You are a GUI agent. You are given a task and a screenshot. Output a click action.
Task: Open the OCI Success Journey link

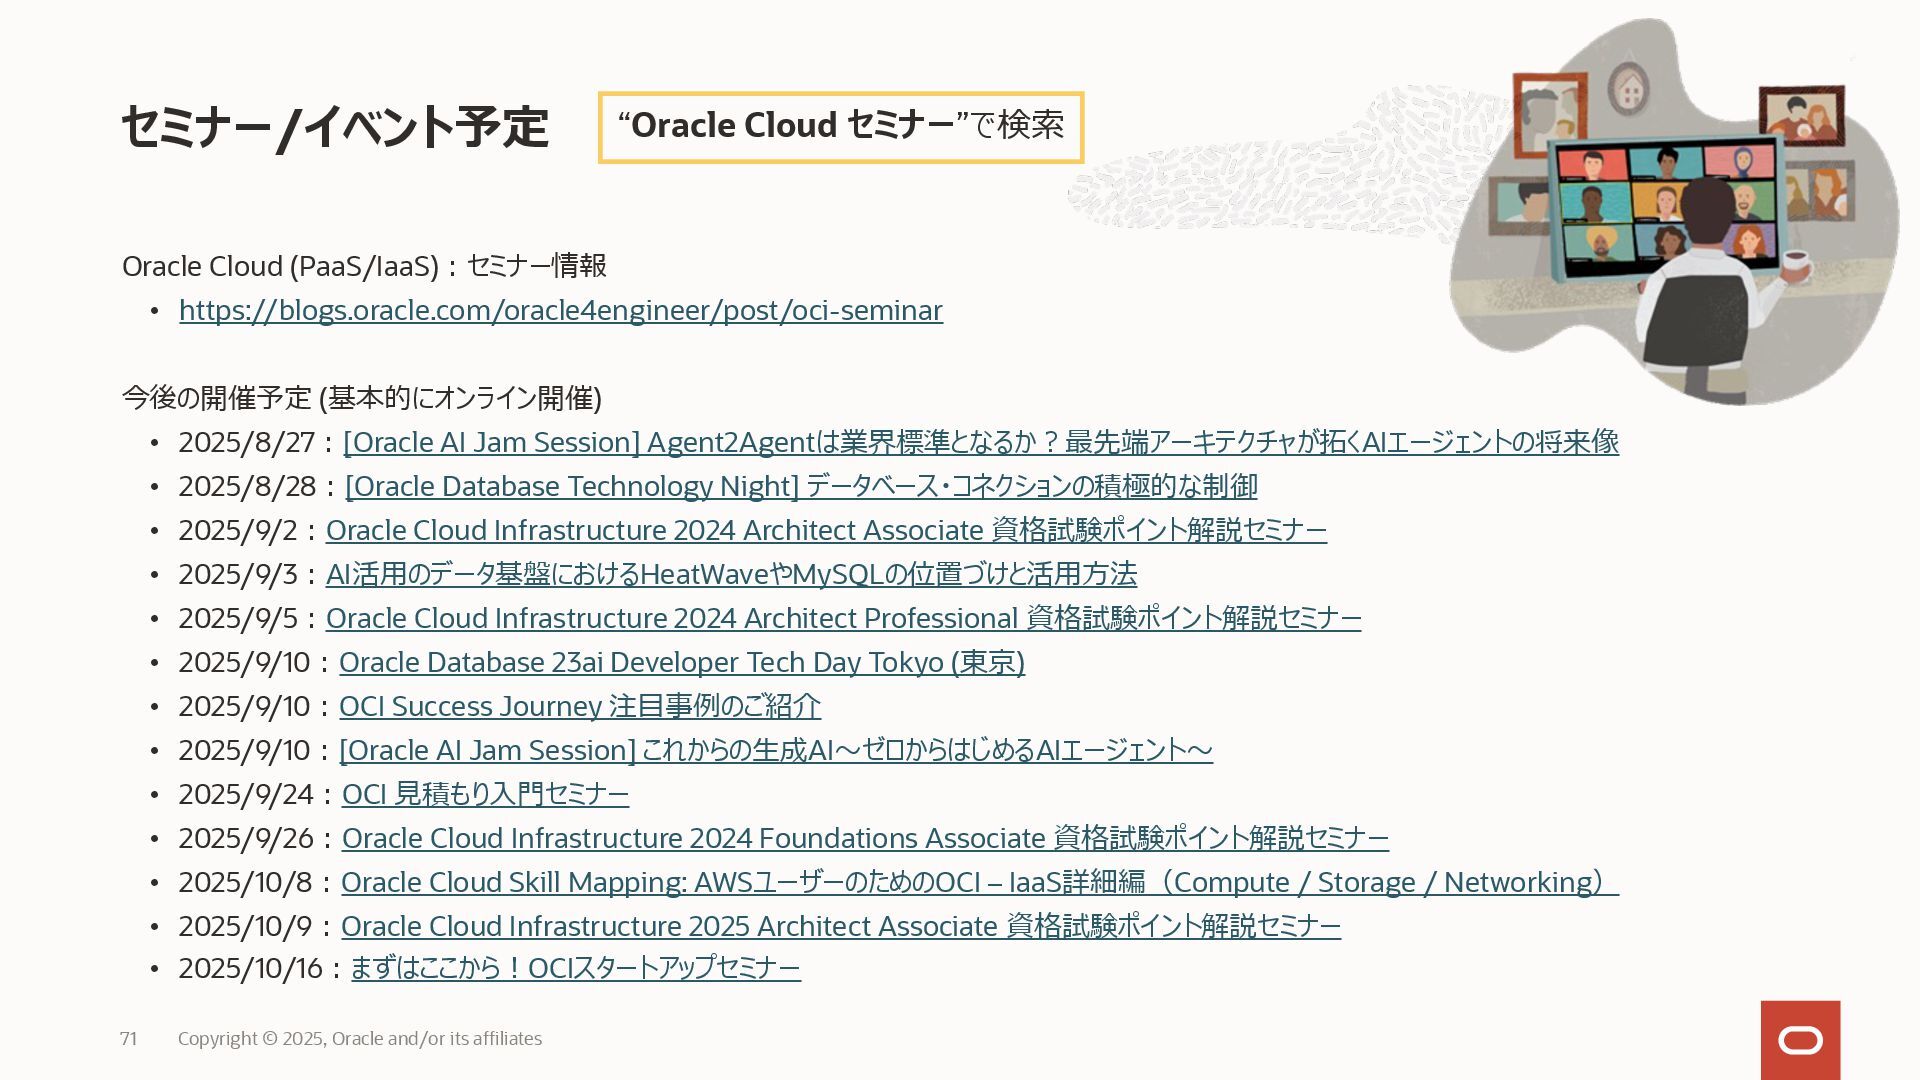580,706
